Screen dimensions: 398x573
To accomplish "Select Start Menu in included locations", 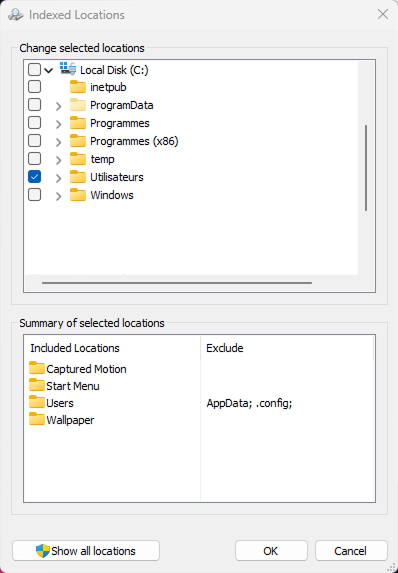I will coord(73,386).
